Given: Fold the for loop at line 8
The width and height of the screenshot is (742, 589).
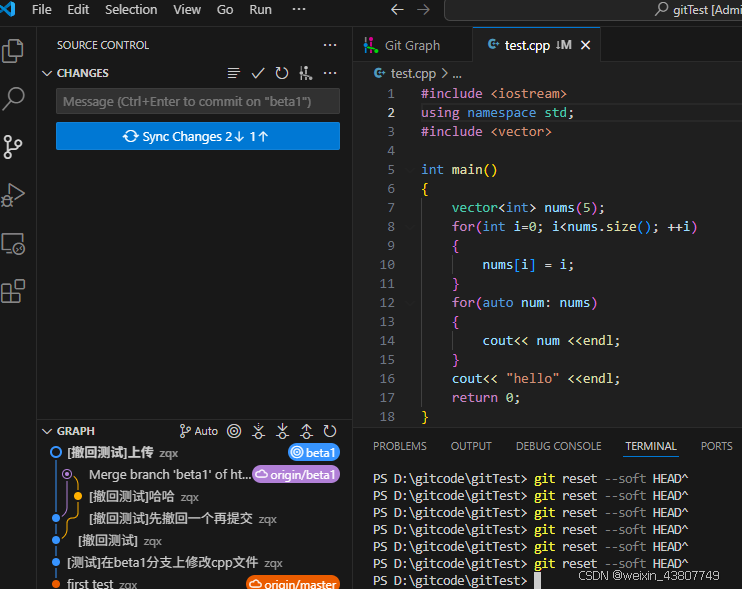Looking at the screenshot, I should tap(409, 227).
